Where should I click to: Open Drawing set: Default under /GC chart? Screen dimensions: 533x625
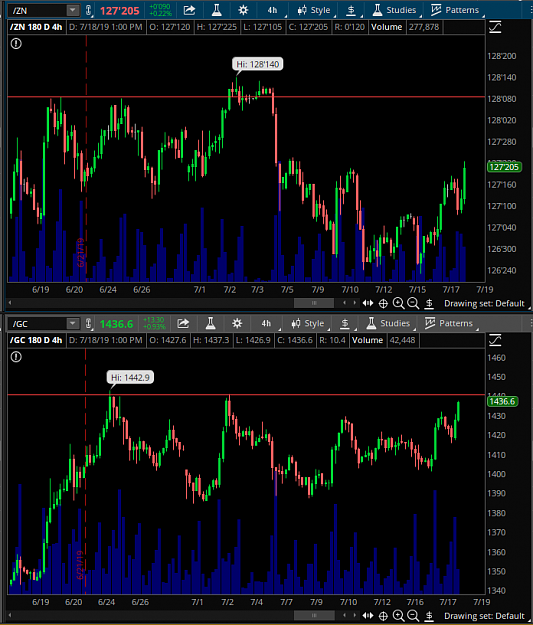(x=484, y=616)
